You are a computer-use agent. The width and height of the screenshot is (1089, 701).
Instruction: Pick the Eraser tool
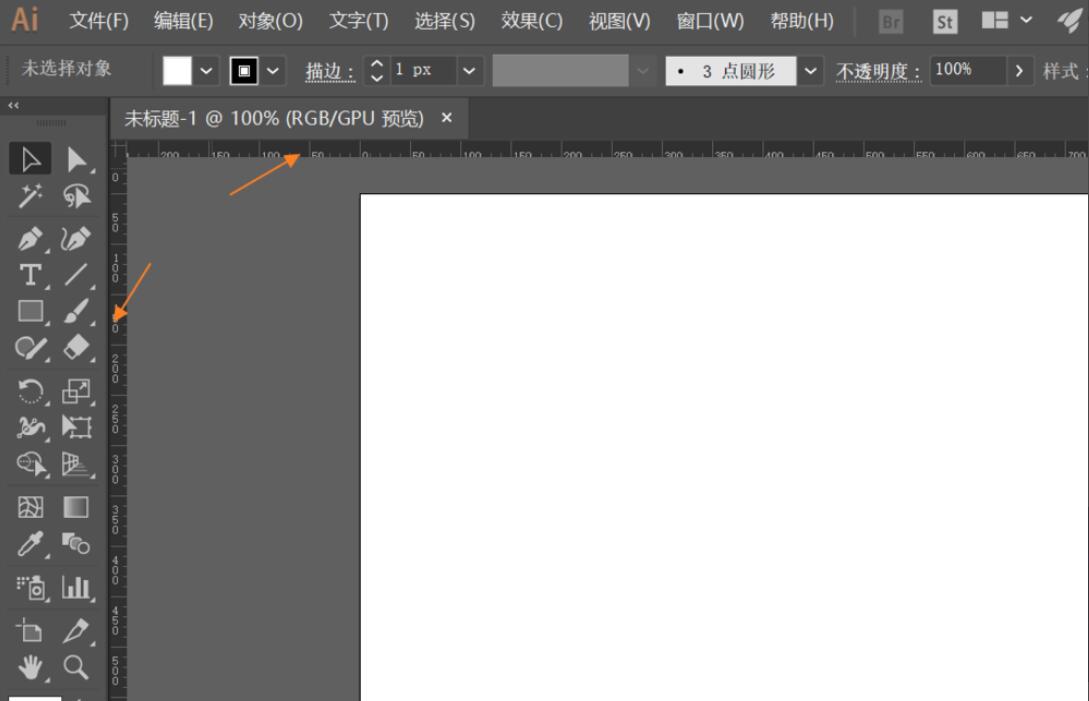[76, 347]
